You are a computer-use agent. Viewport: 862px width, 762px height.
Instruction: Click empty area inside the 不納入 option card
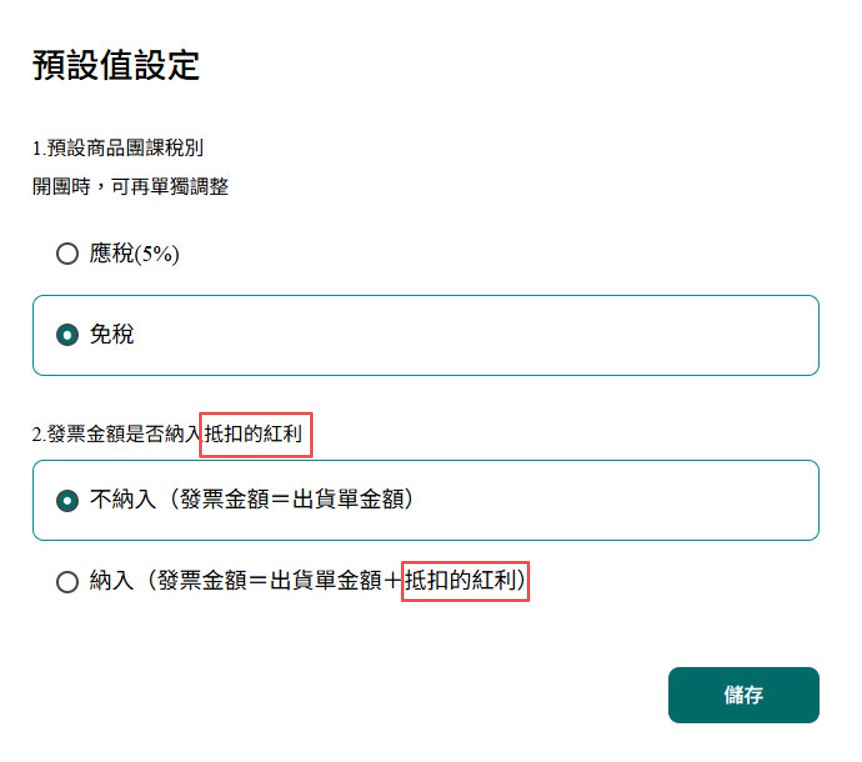pyautogui.click(x=620, y=500)
